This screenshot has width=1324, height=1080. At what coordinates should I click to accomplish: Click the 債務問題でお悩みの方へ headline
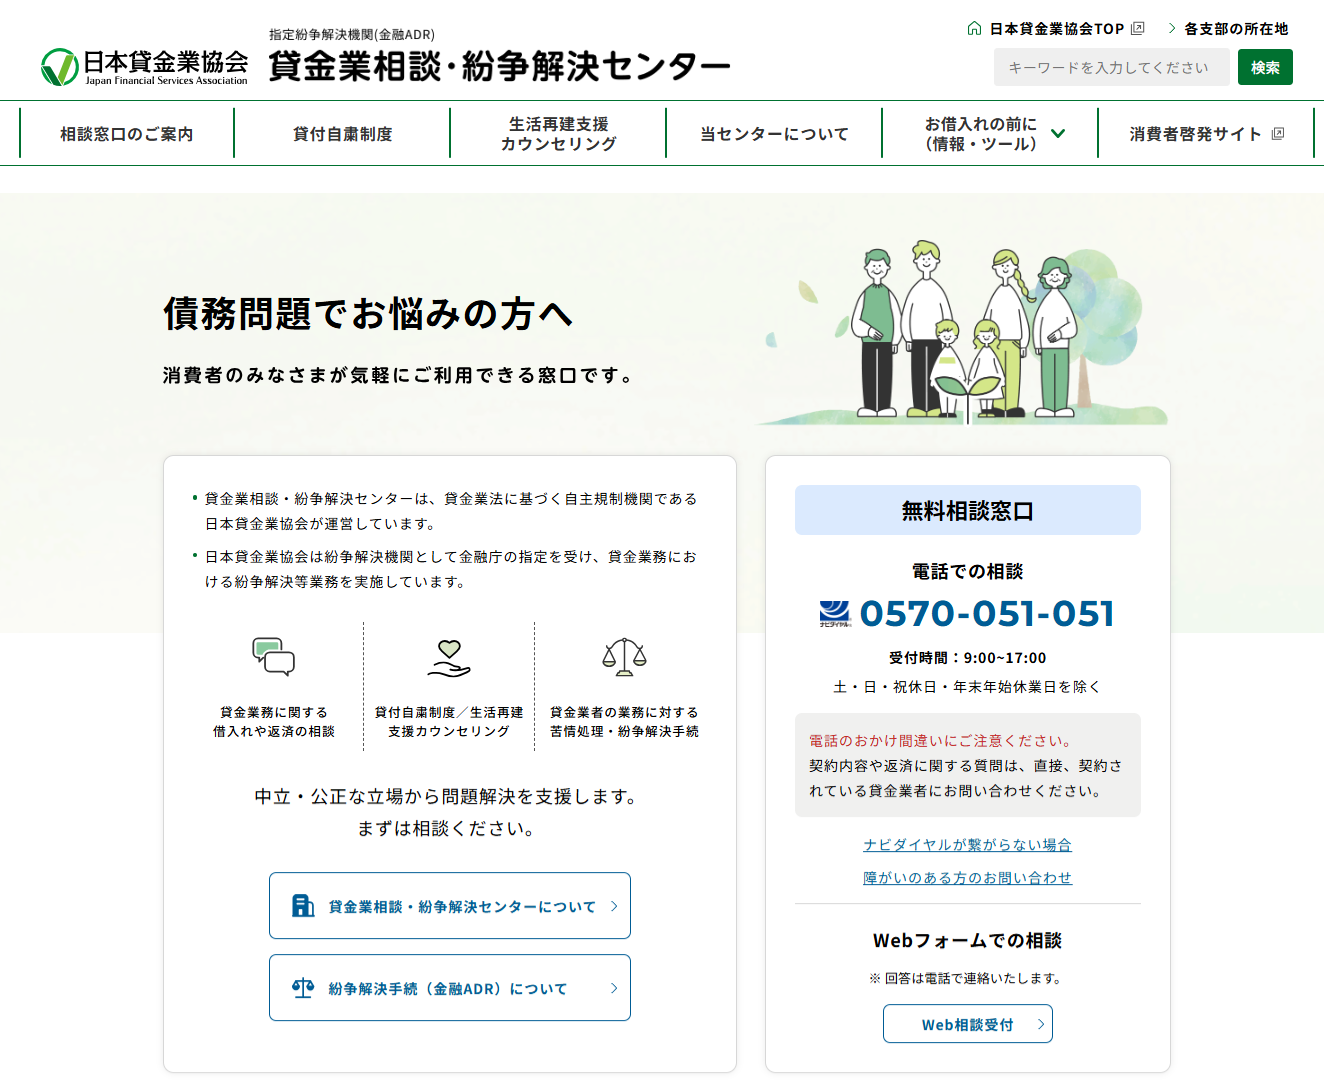click(368, 314)
